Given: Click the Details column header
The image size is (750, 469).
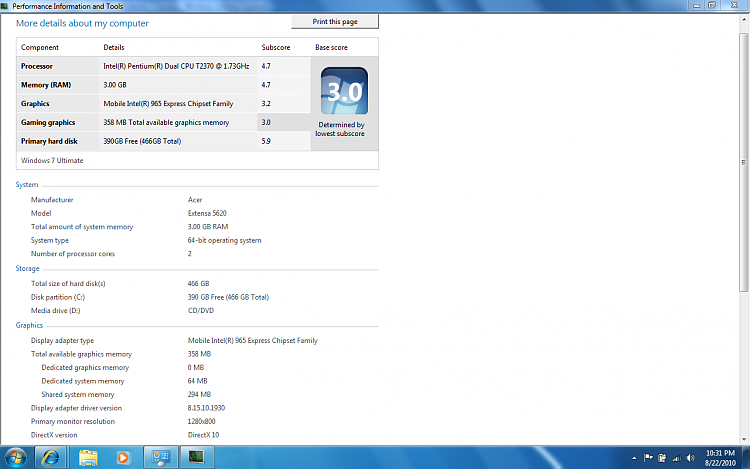Looking at the screenshot, I should (114, 47).
